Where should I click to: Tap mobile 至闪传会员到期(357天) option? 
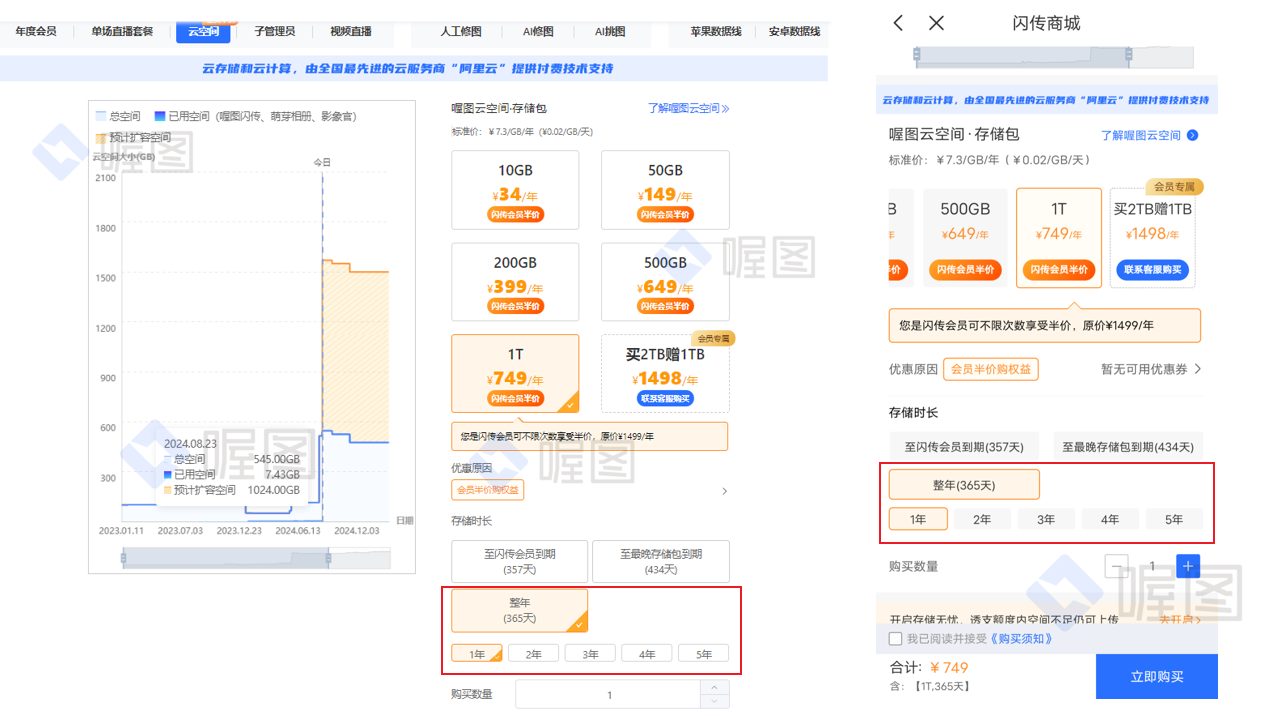point(964,447)
